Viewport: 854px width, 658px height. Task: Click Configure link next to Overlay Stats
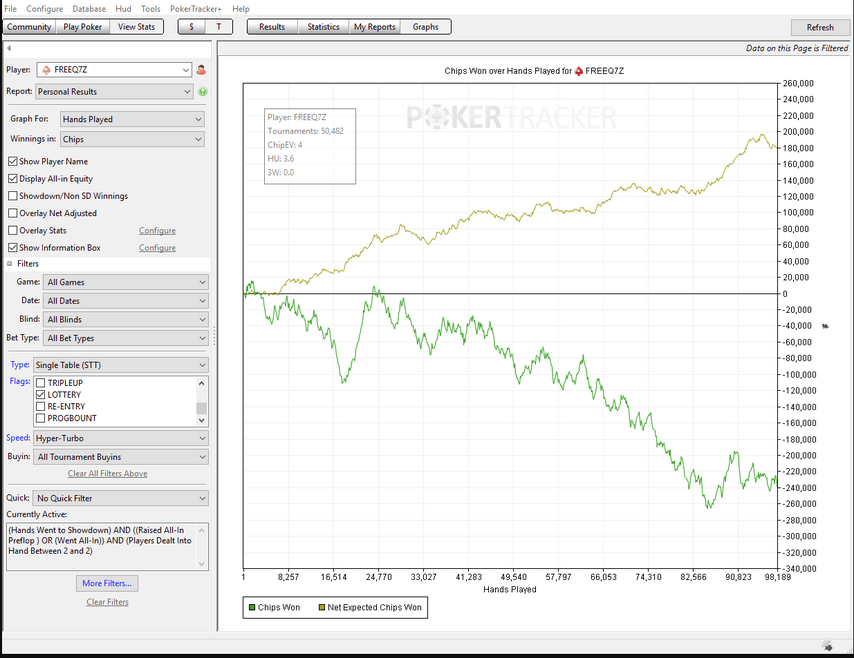[x=157, y=230]
